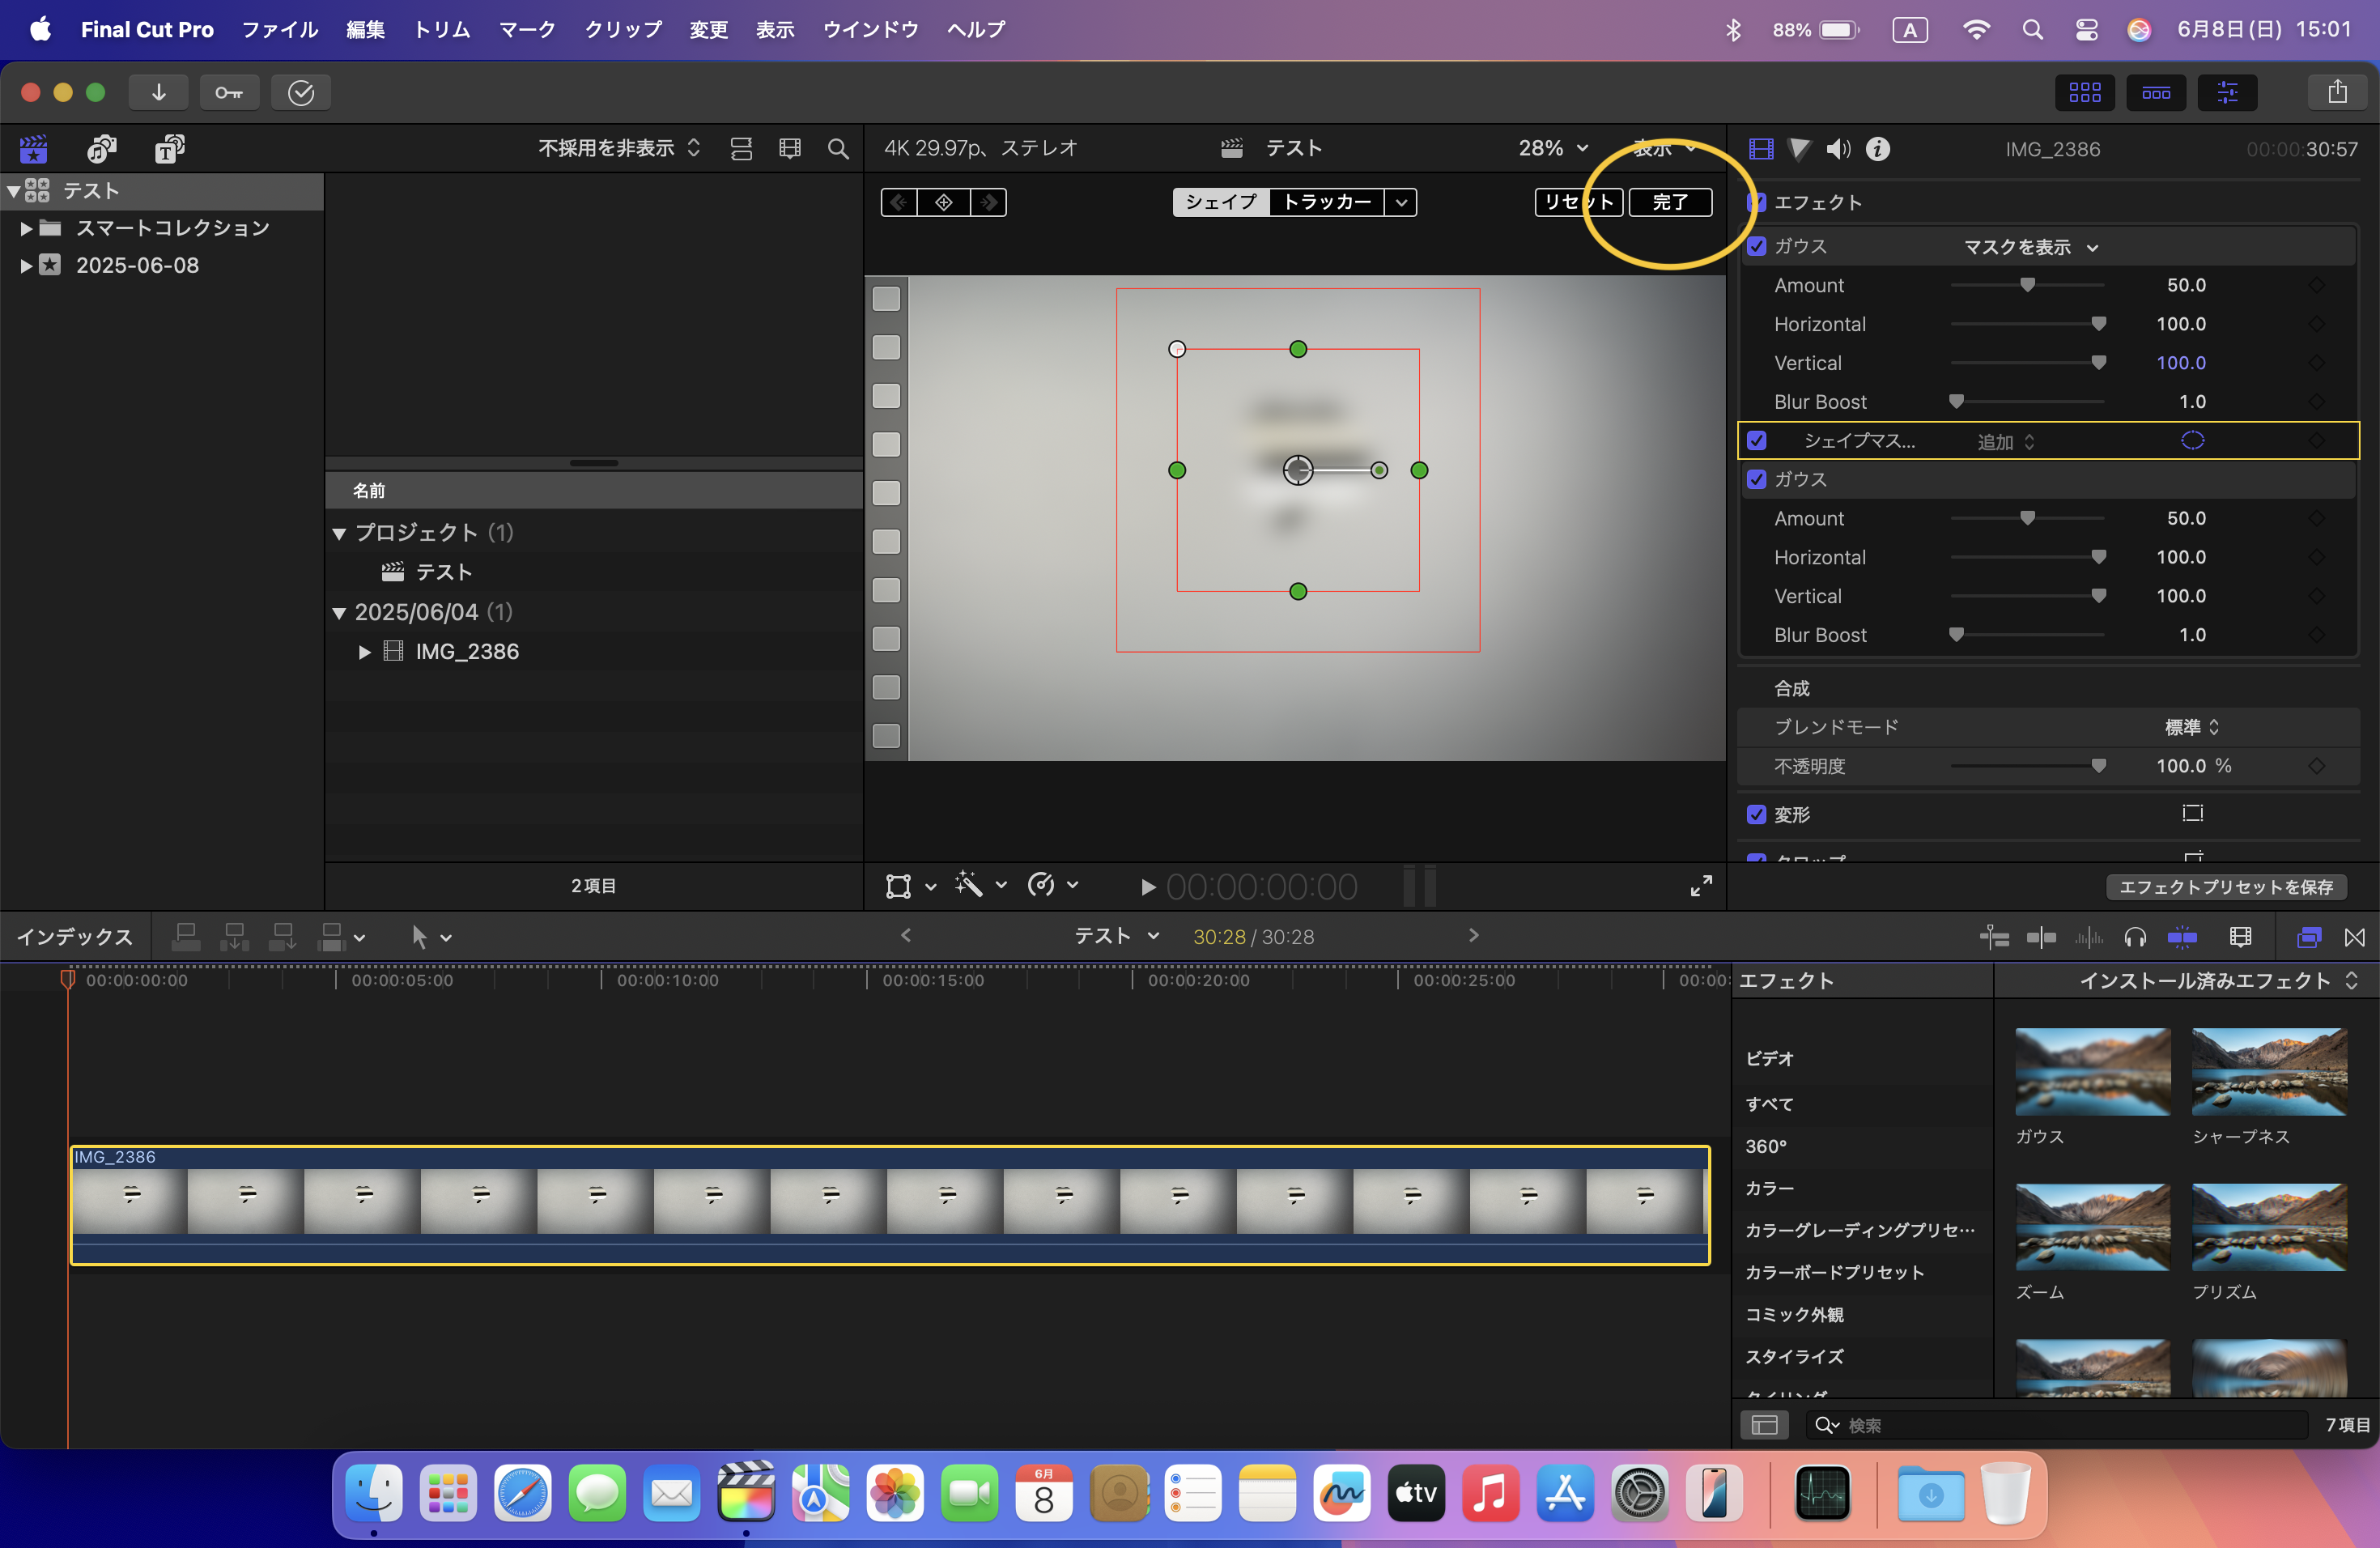Open the クリップ menu
The height and width of the screenshot is (1548, 2380).
click(x=622, y=29)
